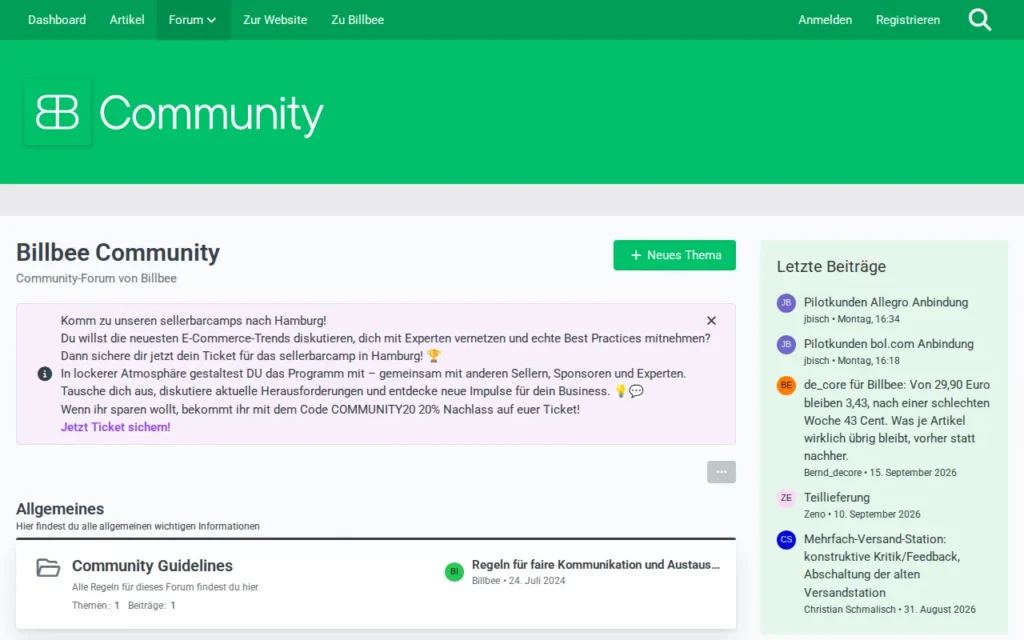Click the Letzte Beiträge heading

click(831, 266)
